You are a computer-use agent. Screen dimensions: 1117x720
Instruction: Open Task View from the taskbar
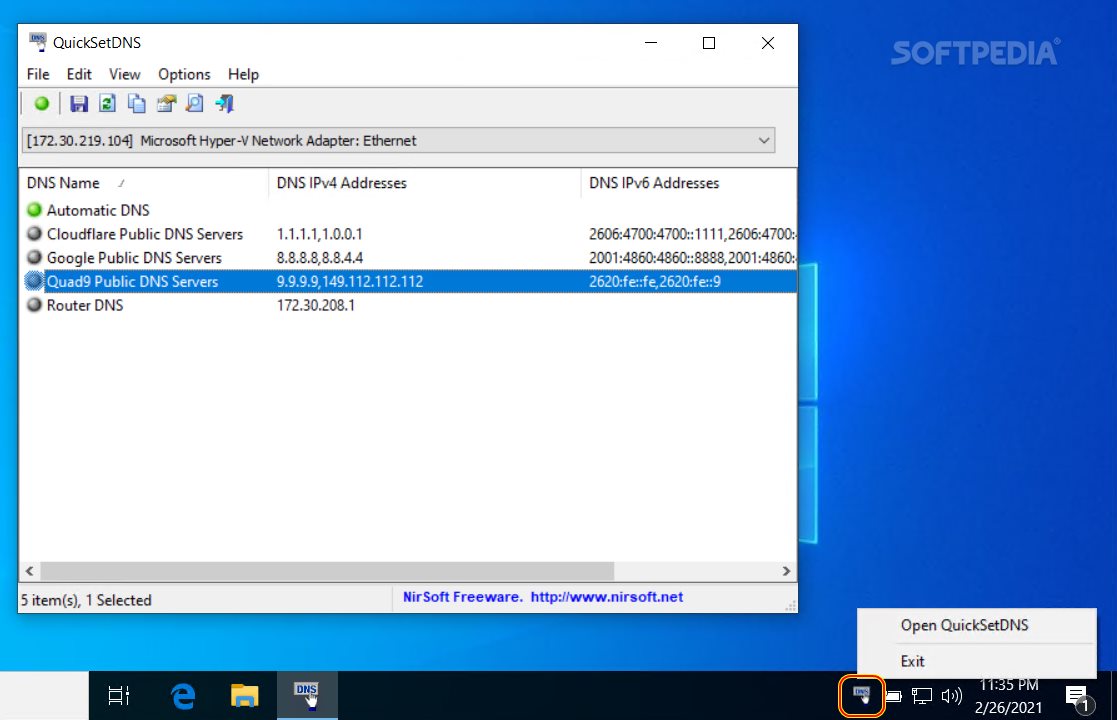[119, 696]
